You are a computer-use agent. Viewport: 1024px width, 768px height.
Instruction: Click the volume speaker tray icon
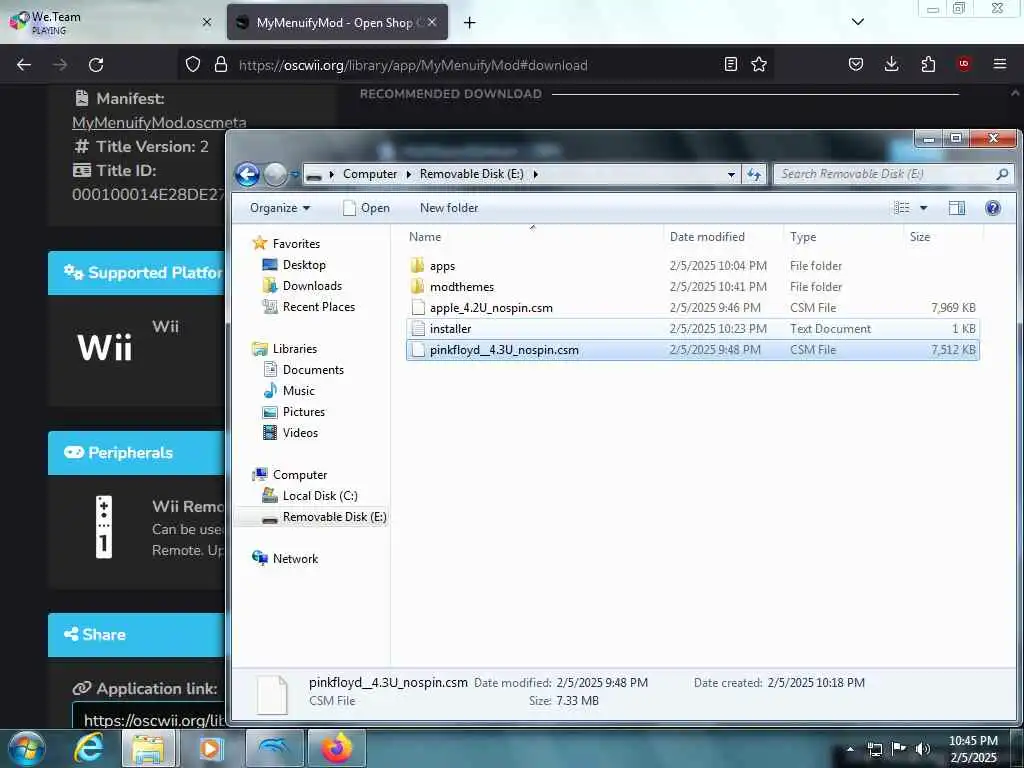[922, 748]
